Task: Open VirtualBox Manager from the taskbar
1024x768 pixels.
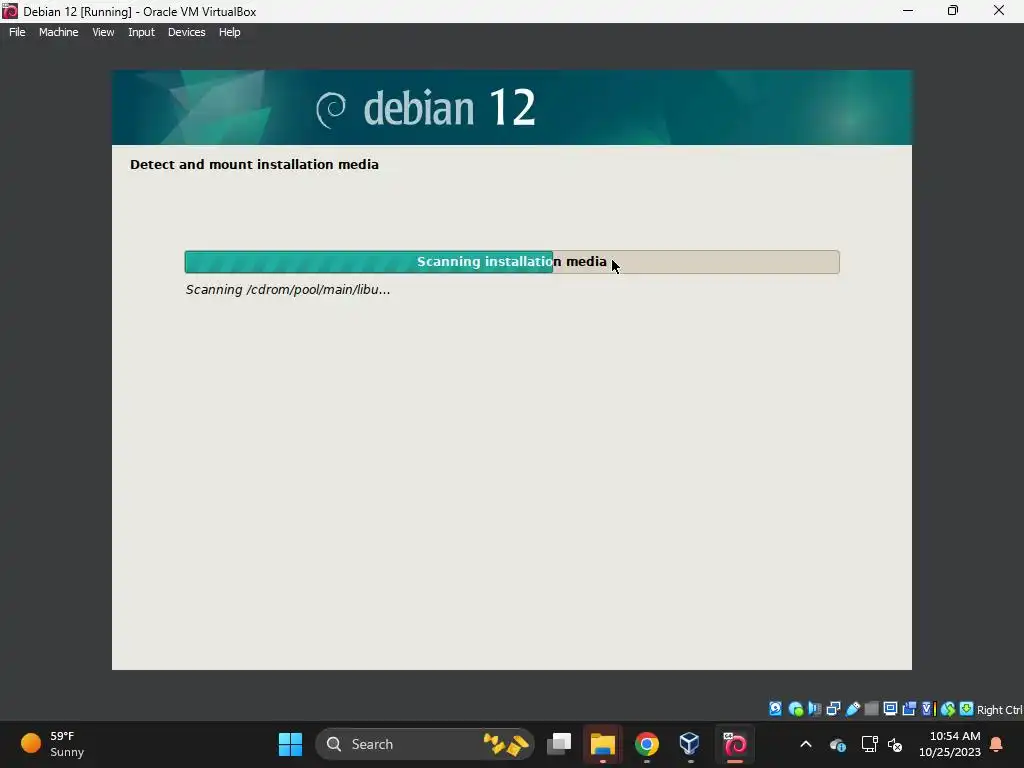Action: click(690, 744)
